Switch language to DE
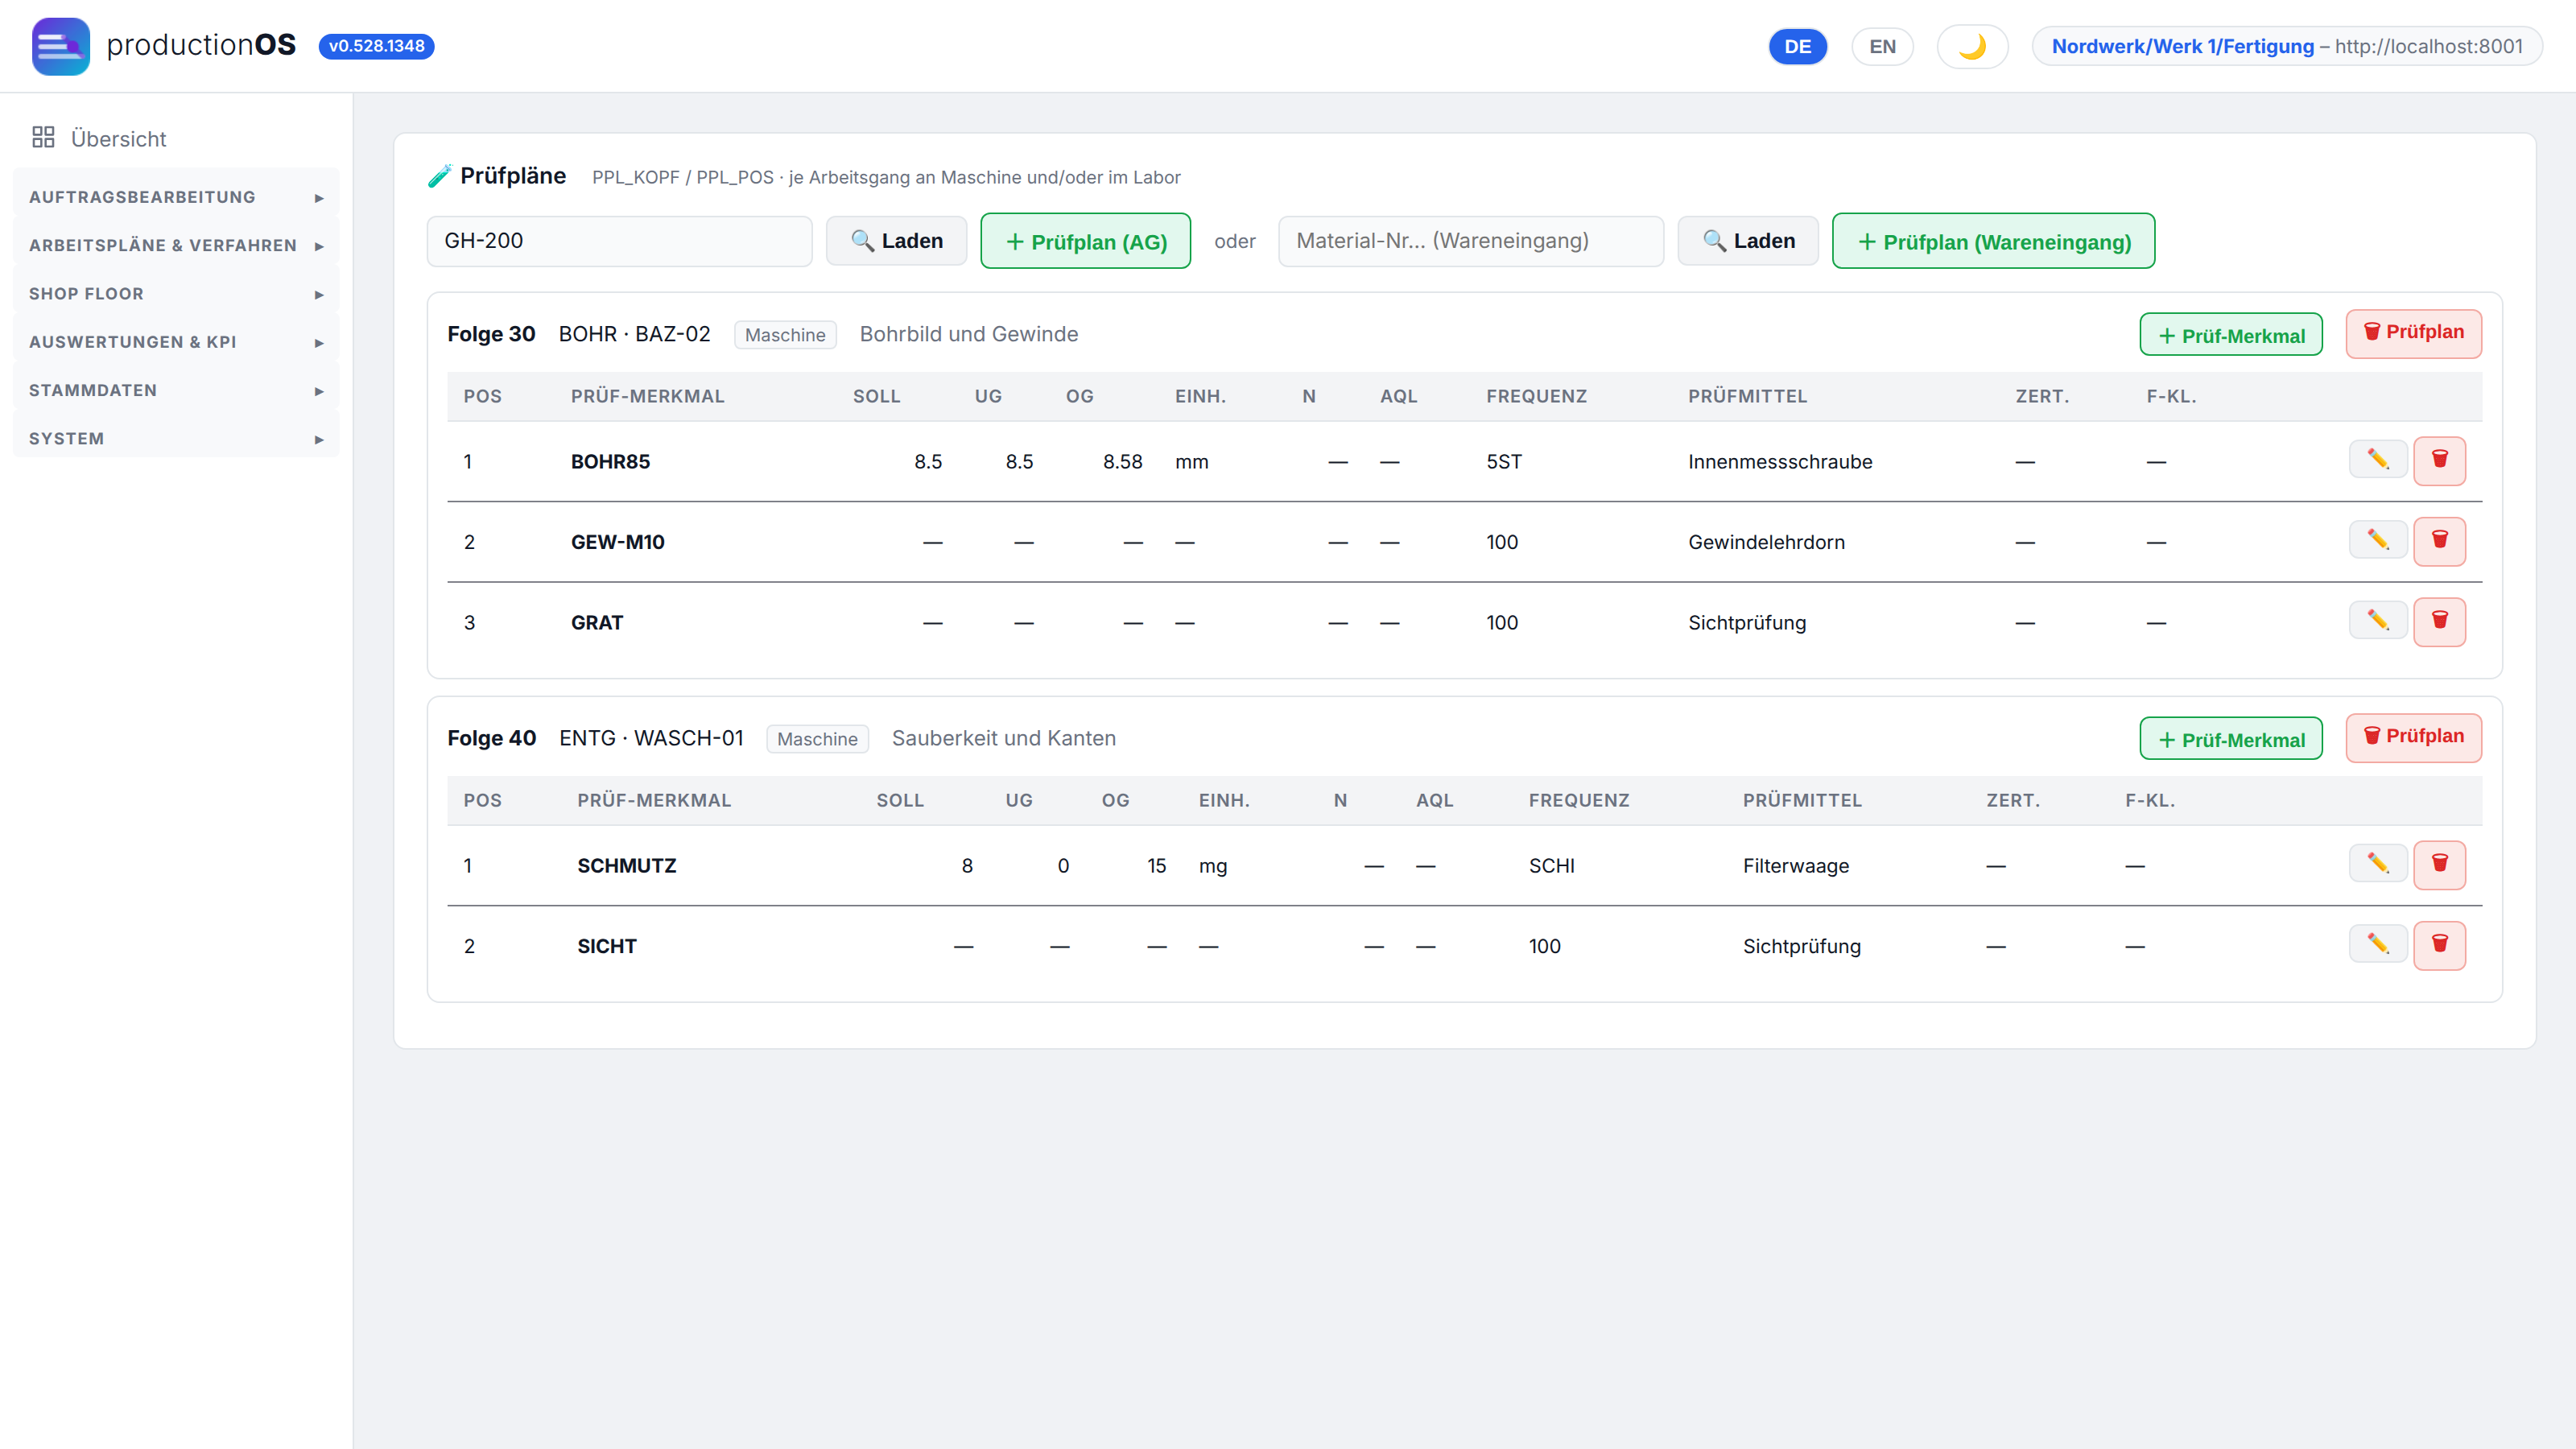 tap(1798, 46)
